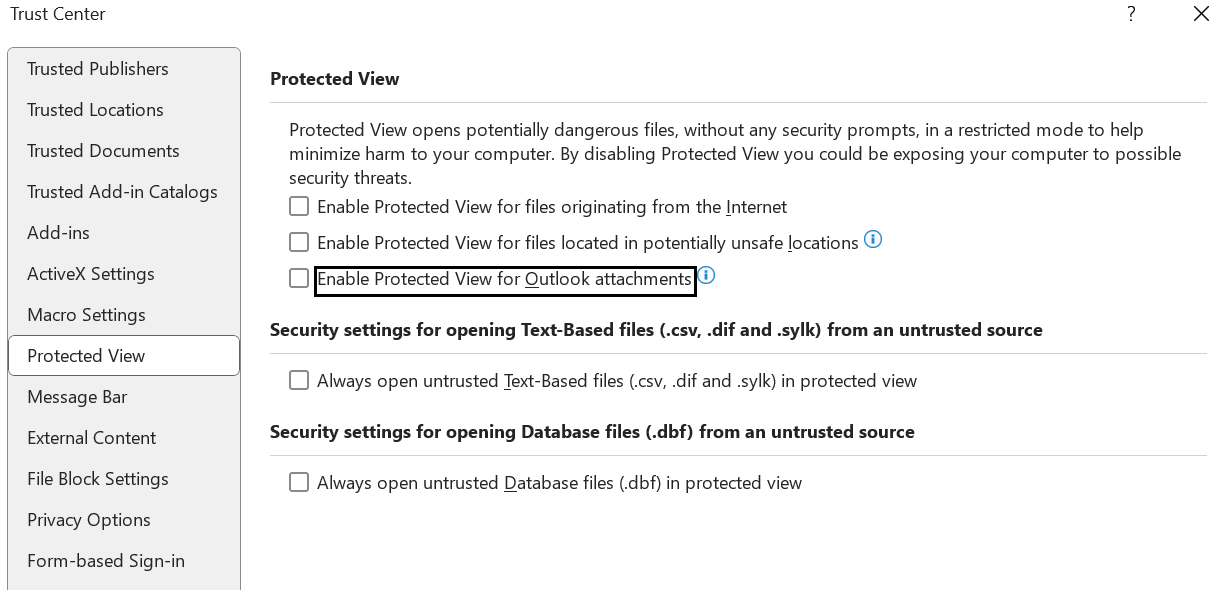Enable untrusted Text-Based files protected view
This screenshot has width=1224, height=590.
click(299, 380)
